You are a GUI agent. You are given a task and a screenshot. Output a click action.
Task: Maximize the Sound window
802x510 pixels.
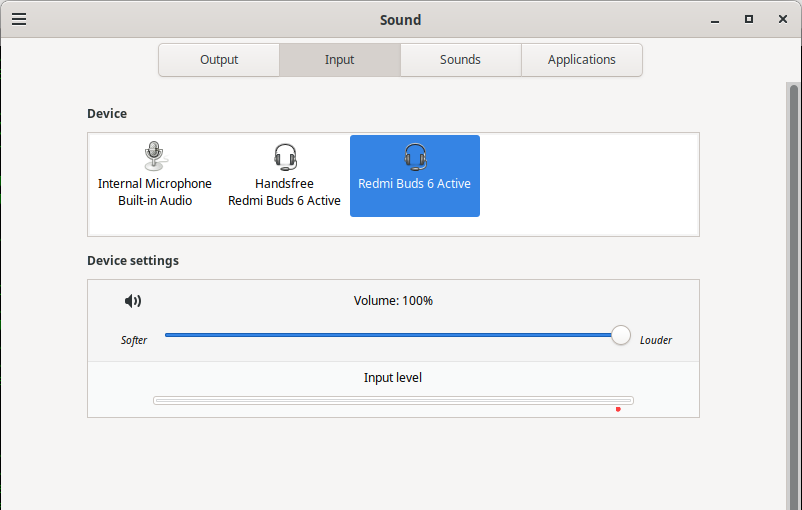click(x=748, y=19)
